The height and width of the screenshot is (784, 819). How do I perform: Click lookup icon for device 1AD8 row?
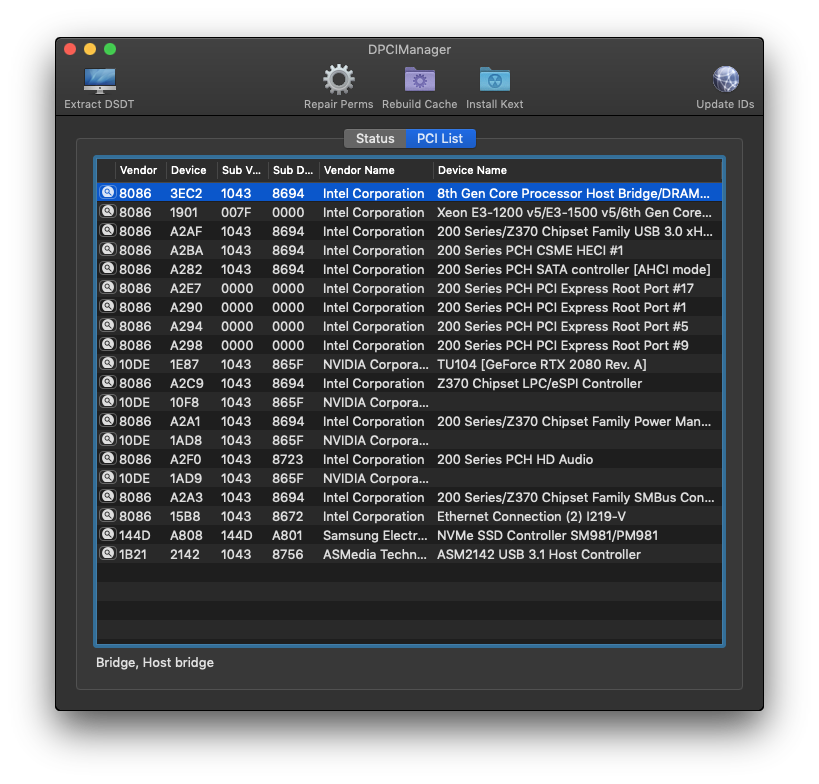click(108, 439)
